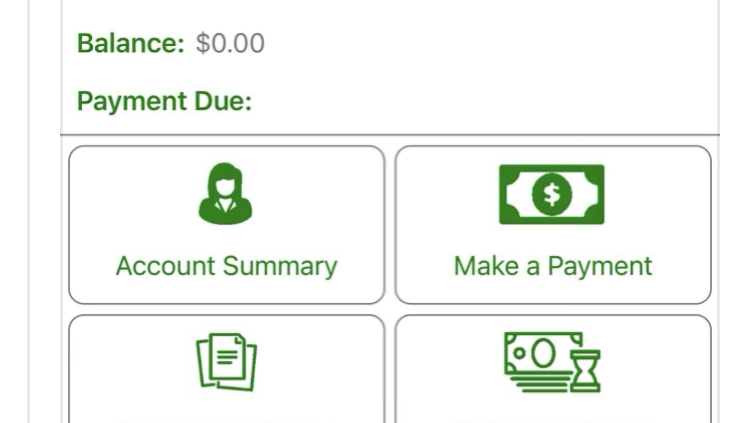Click the banknote above the stacked lines
Image resolution: width=744 pixels, height=423 pixels.
pyautogui.click(x=543, y=353)
